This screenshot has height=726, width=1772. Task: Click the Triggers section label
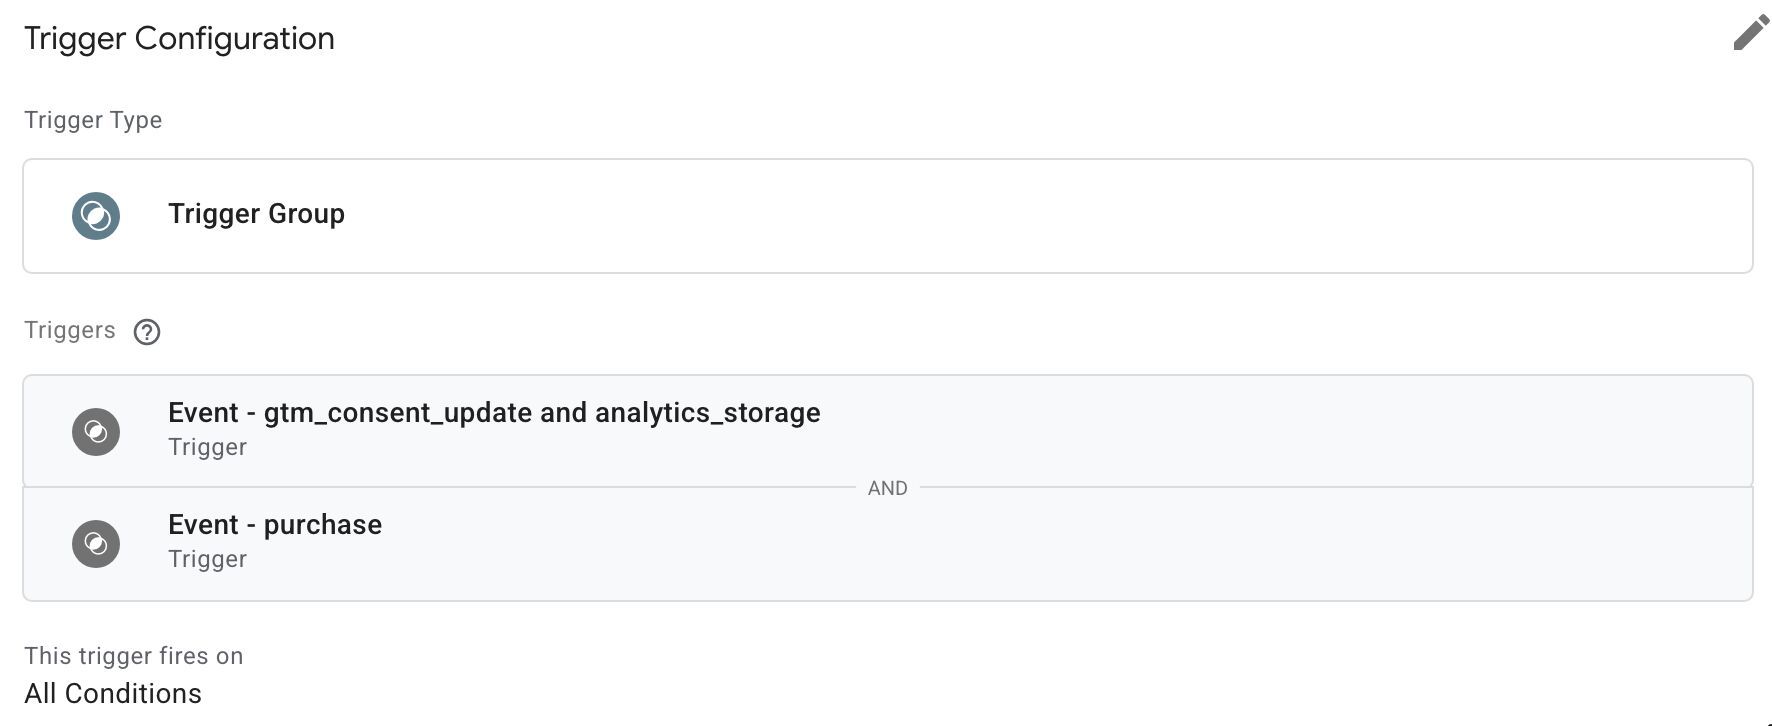70,331
